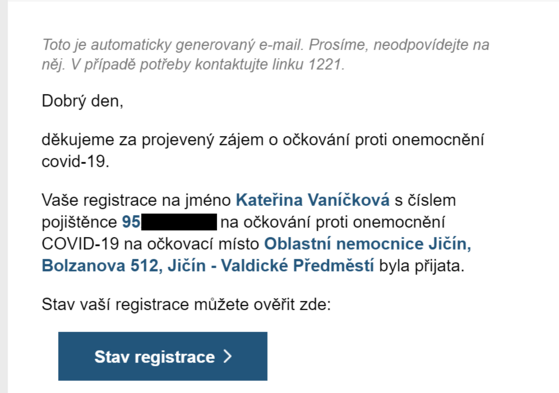
Task: Click the black redaction box
Action: [x=179, y=222]
